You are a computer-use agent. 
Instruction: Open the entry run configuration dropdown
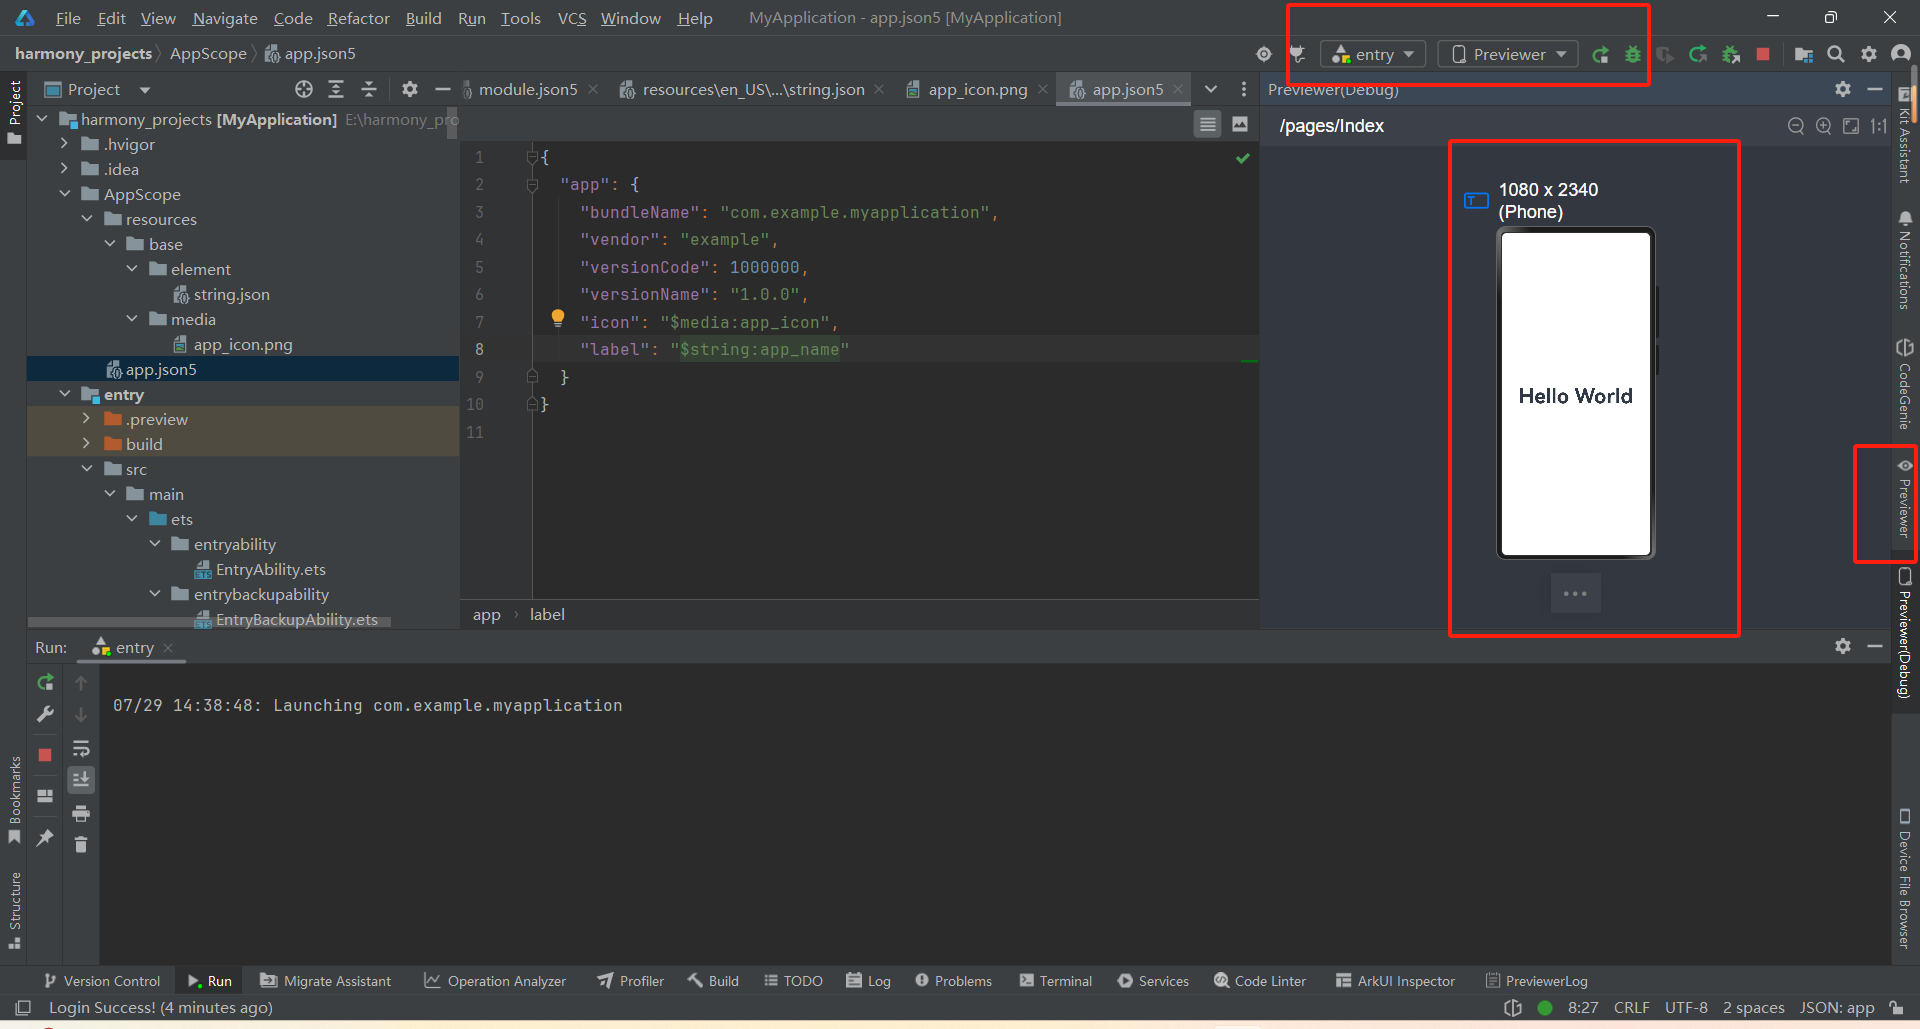coord(1373,54)
